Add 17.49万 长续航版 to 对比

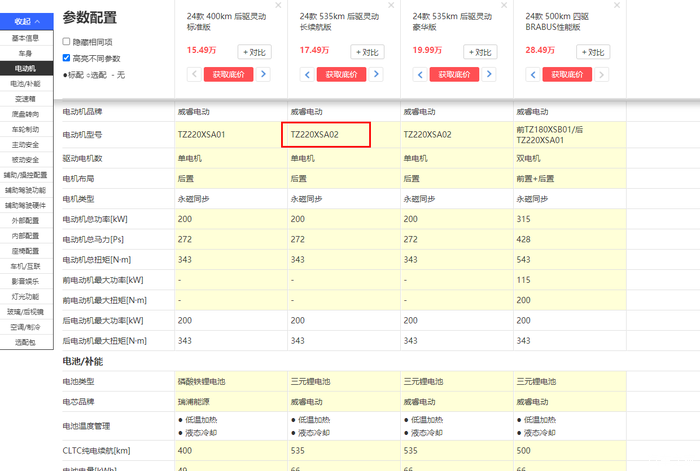[367, 51]
